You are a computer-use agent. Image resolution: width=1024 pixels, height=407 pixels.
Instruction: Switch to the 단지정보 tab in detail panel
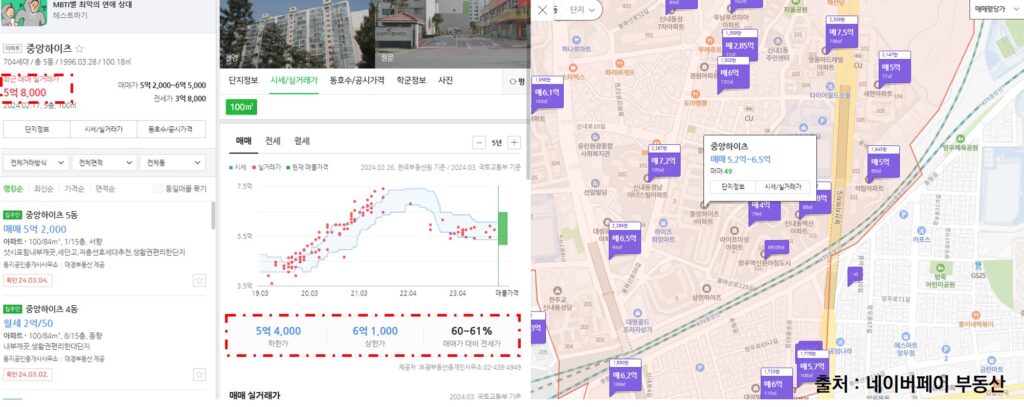tap(244, 81)
